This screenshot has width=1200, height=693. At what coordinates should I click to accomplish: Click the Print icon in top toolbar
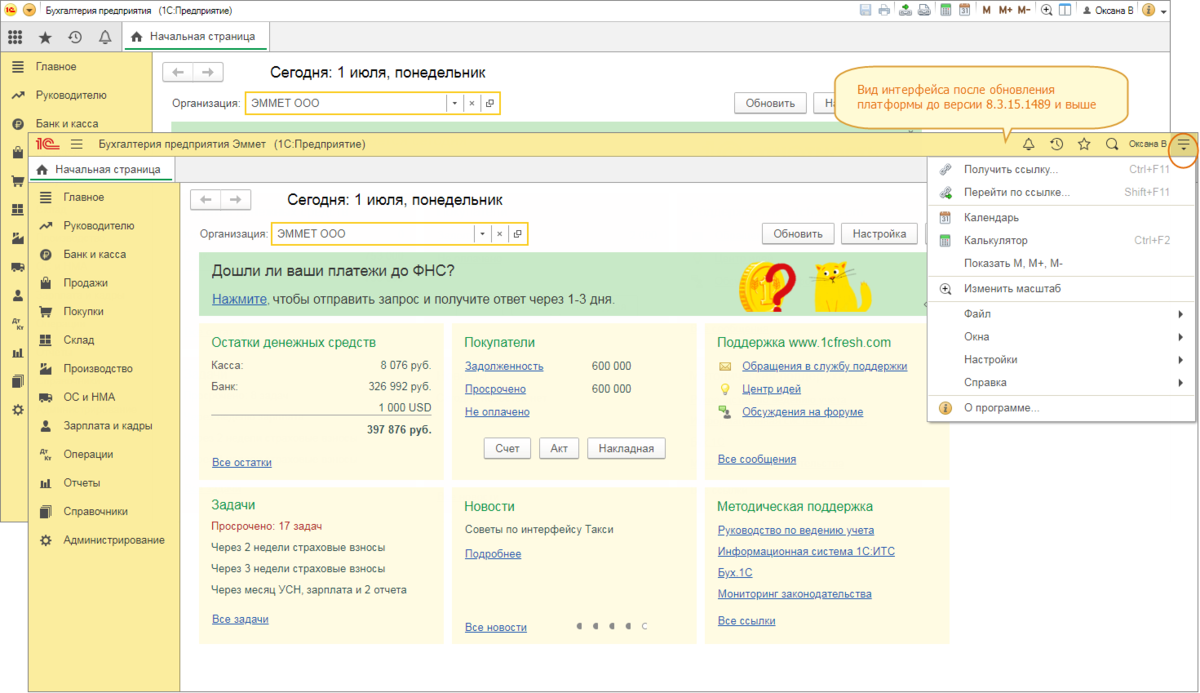coord(884,10)
